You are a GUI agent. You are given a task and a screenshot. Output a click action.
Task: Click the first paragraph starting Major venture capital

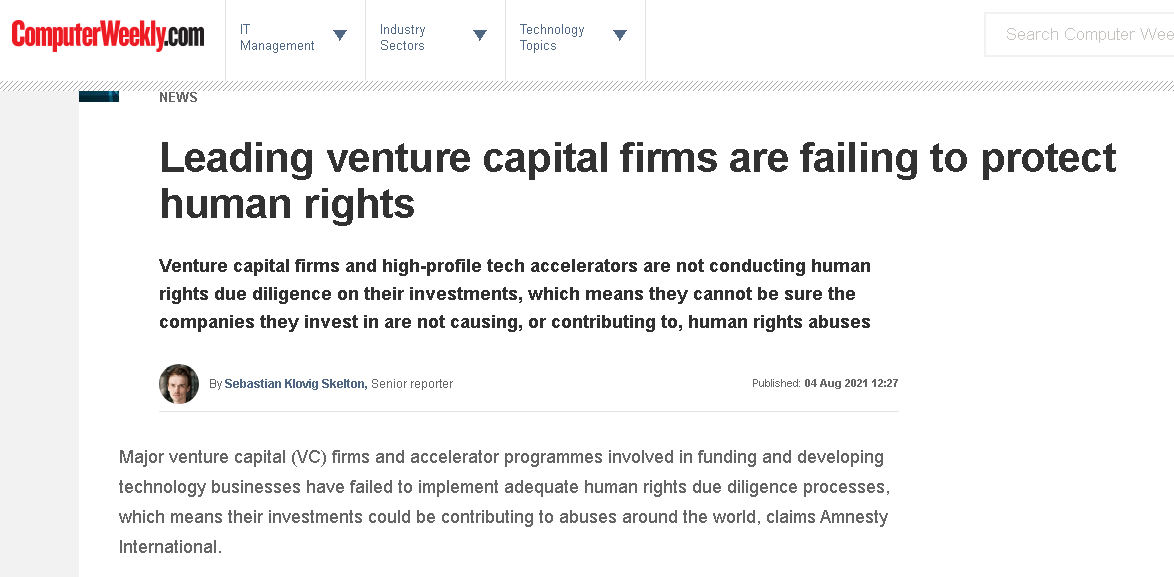(504, 502)
